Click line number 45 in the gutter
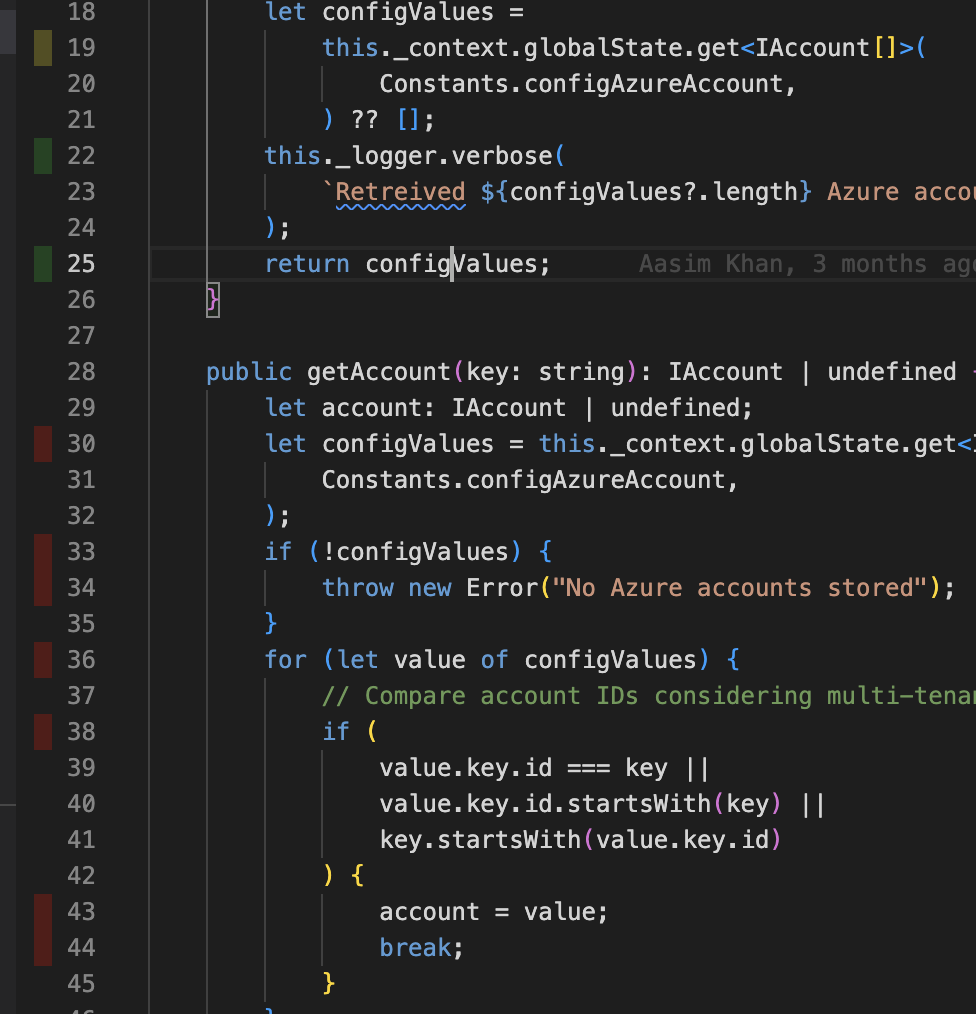976x1014 pixels. coord(81,984)
